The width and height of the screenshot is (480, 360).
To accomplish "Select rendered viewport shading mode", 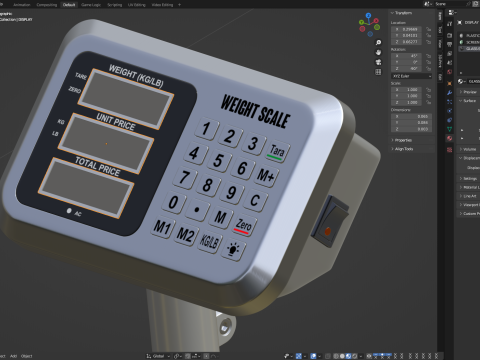I will pos(355,356).
